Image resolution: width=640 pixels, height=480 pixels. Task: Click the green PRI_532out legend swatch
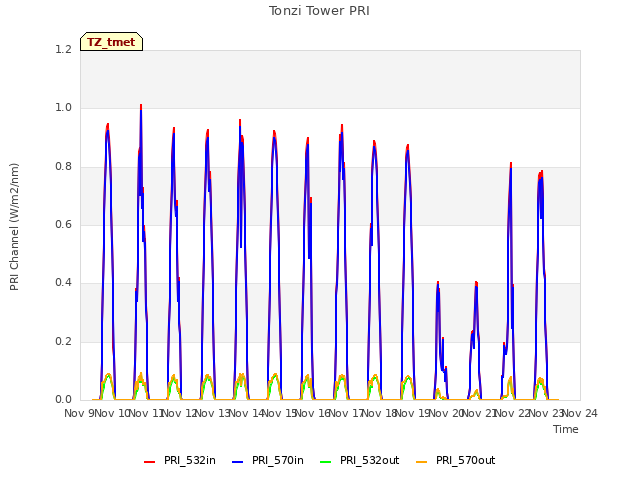[326, 462]
